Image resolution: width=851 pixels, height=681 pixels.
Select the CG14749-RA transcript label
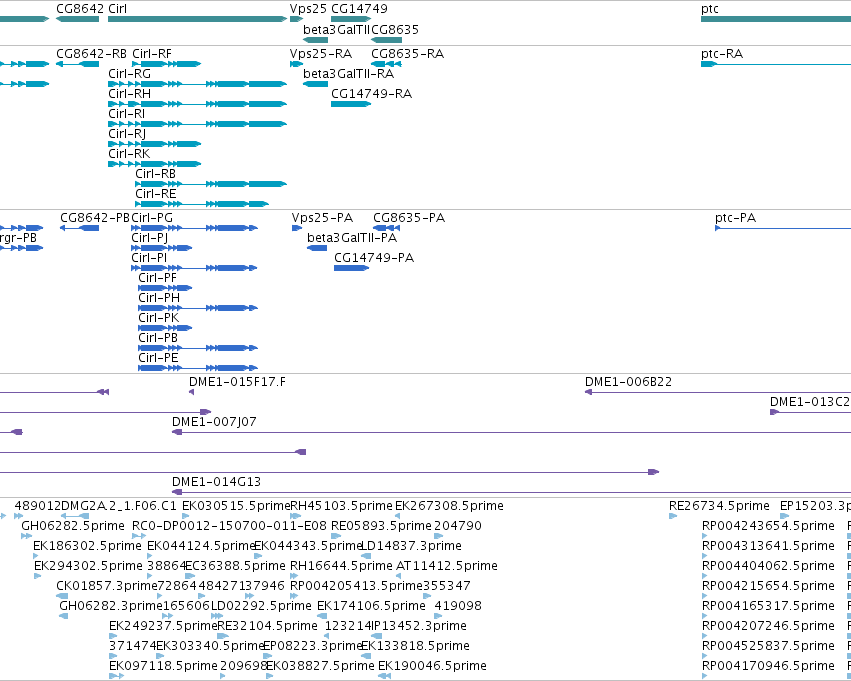372,94
